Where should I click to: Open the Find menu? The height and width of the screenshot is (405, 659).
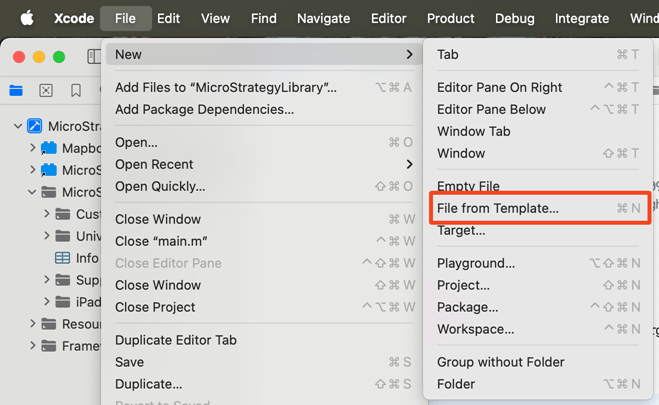pos(264,18)
